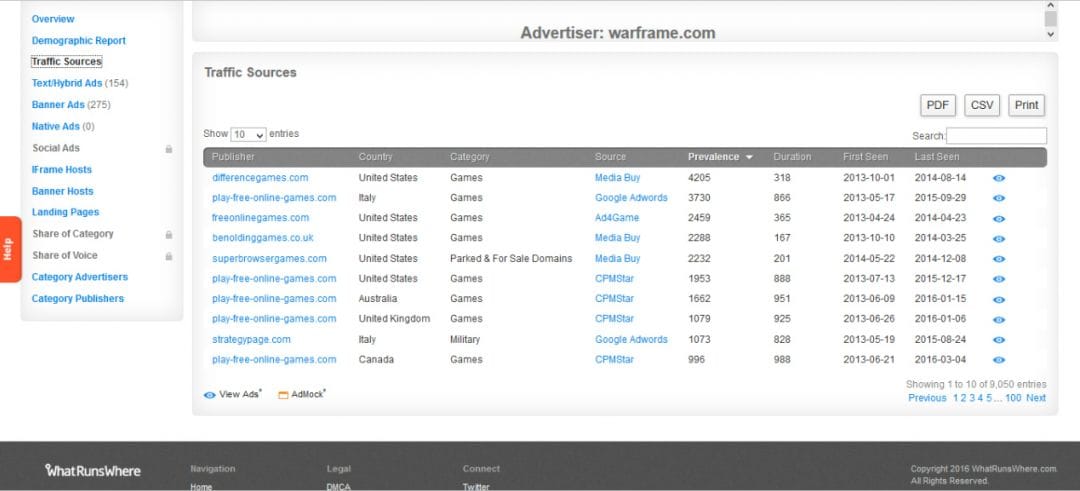1080x491 pixels.
Task: Click the Social Ads lock icon
Action: pyautogui.click(x=169, y=149)
